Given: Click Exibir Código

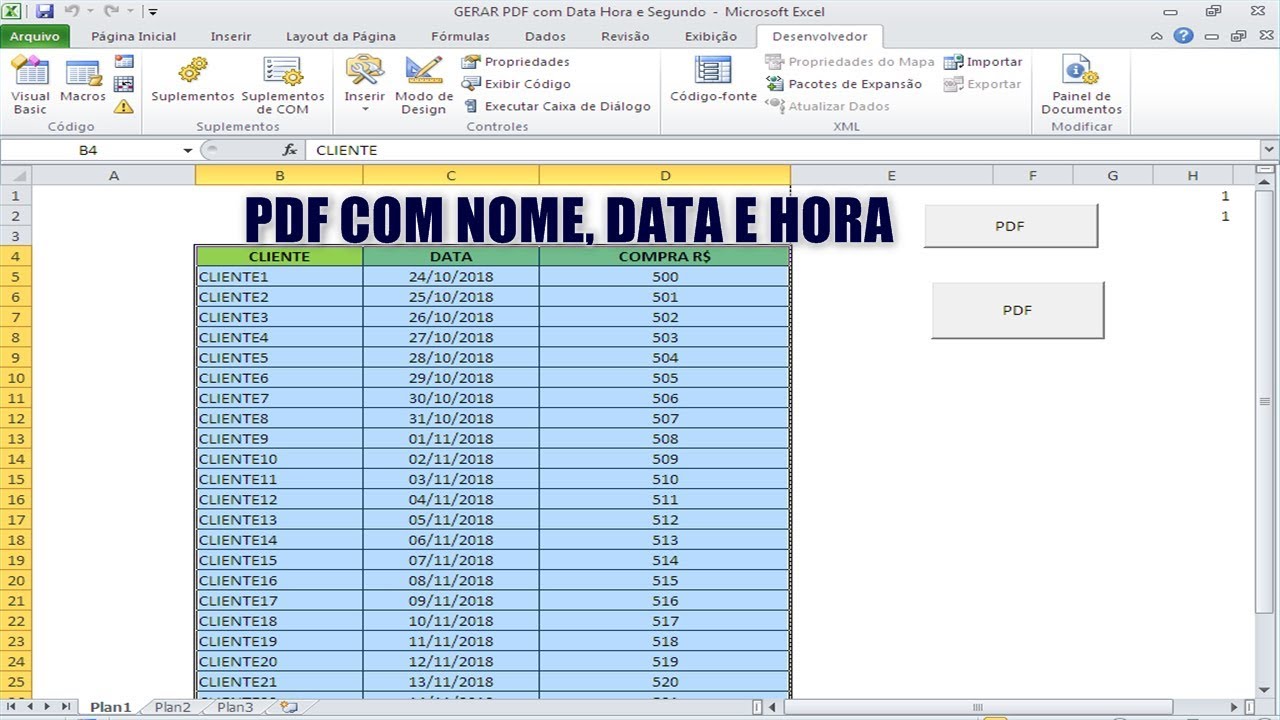Looking at the screenshot, I should (516, 84).
